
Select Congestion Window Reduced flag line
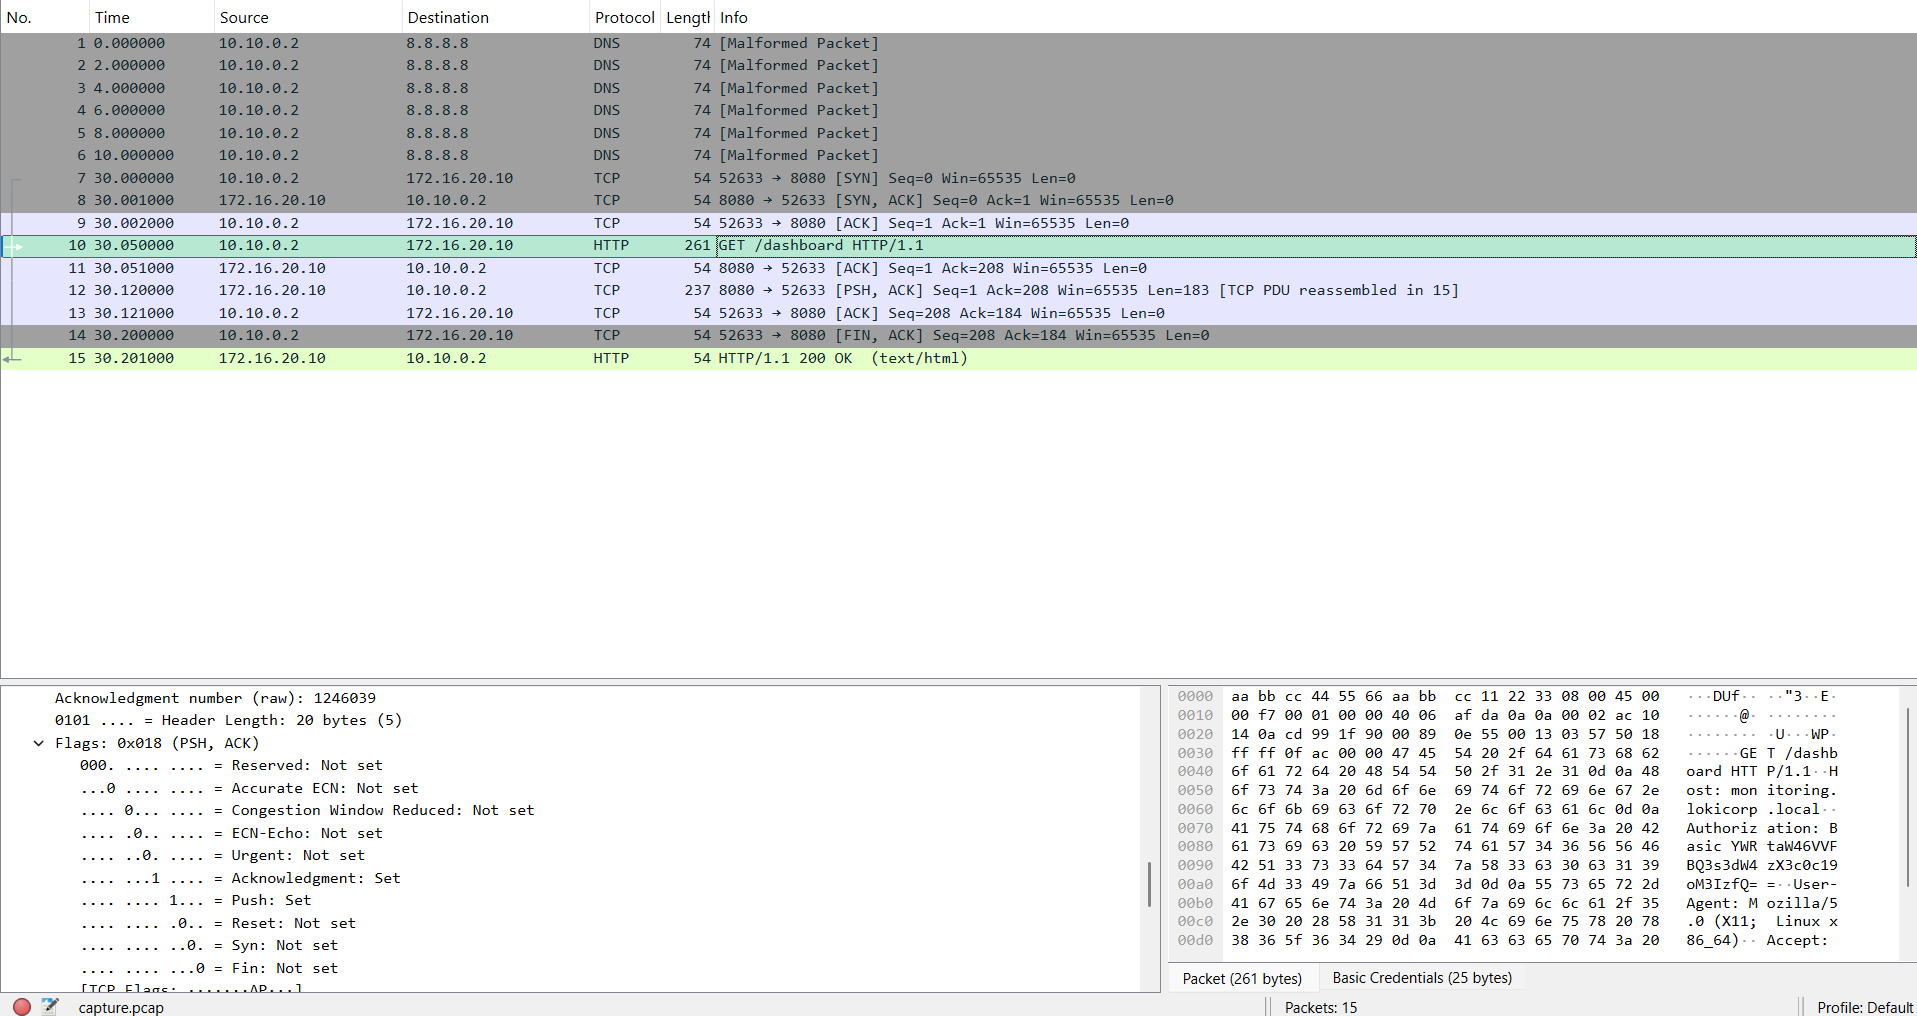point(307,810)
